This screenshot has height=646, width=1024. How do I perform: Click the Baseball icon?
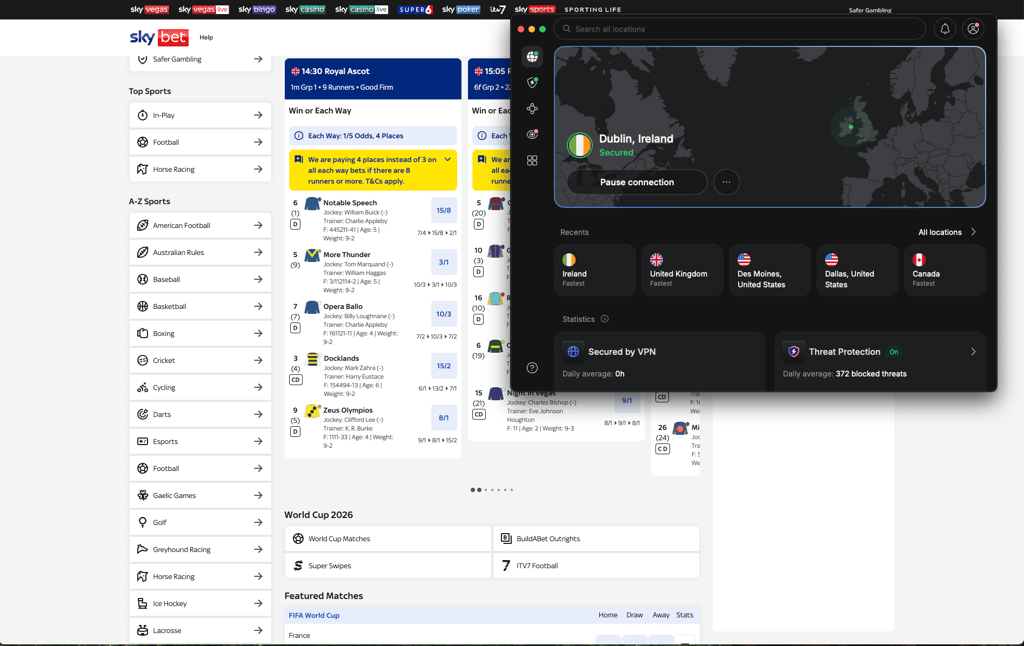pyautogui.click(x=142, y=279)
